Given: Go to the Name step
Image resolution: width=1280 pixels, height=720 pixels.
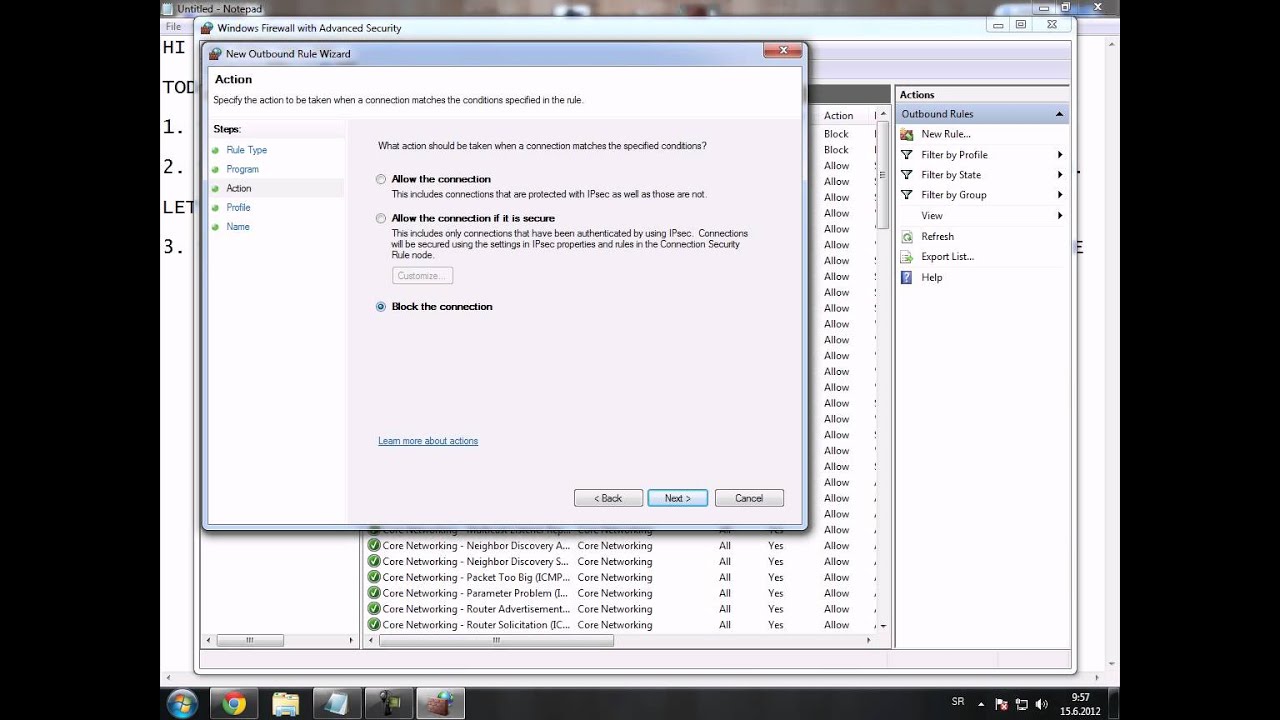Looking at the screenshot, I should 238,226.
